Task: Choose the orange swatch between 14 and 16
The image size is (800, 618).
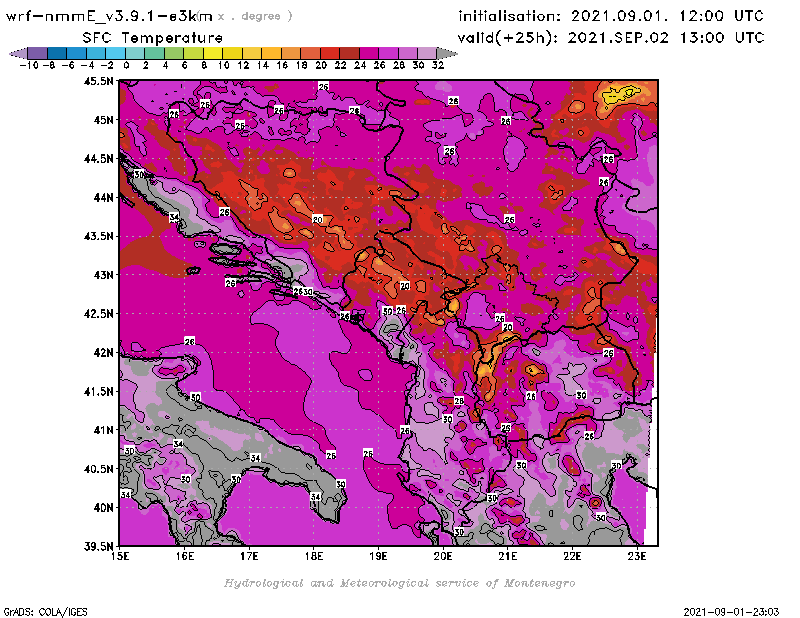Action: [271, 53]
